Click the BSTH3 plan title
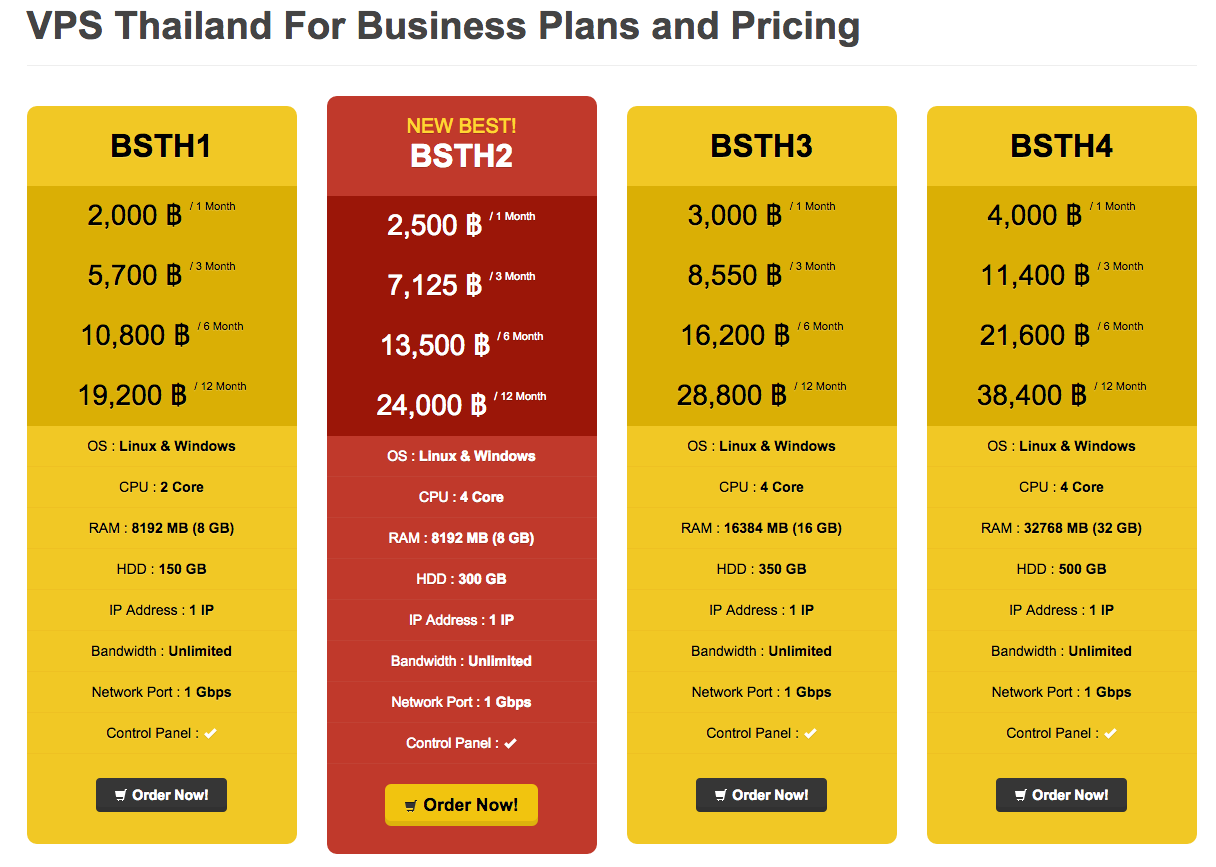 [761, 146]
